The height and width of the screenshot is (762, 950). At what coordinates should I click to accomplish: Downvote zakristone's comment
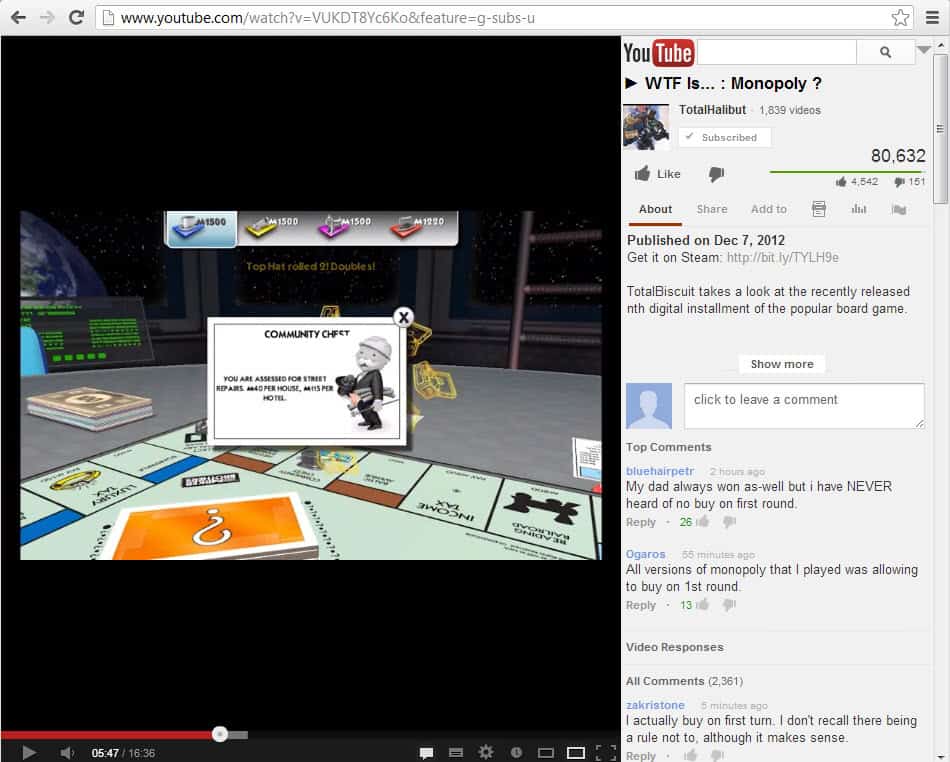[x=717, y=755]
